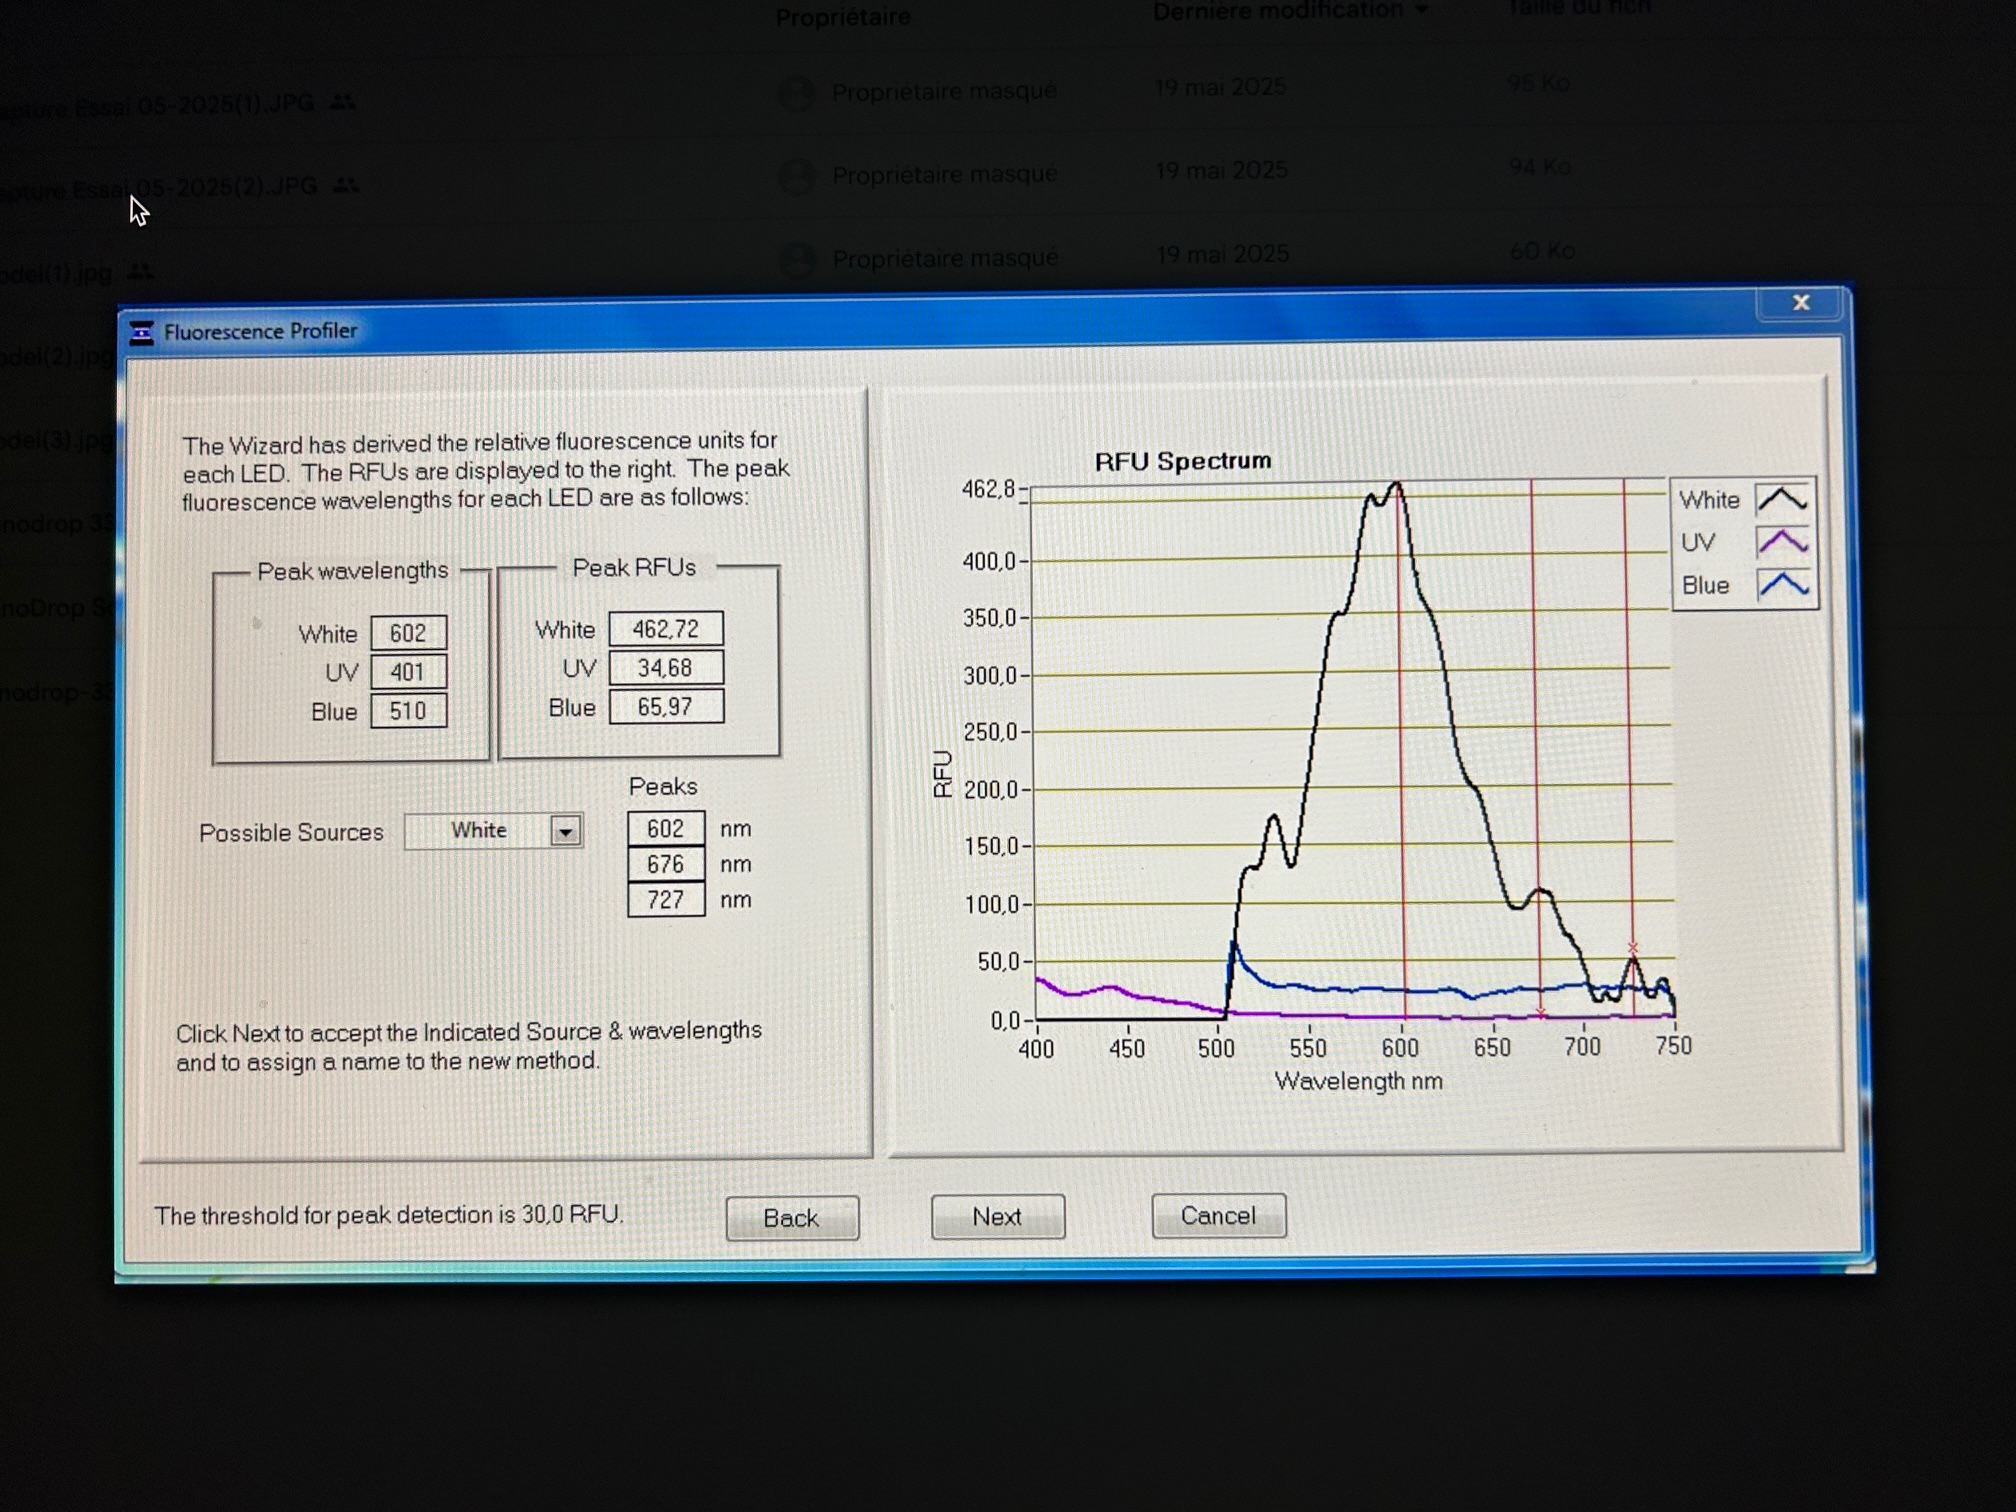The image size is (2016, 1512).
Task: Click the first Propriétaire masqué avatar icon
Action: pyautogui.click(x=797, y=93)
